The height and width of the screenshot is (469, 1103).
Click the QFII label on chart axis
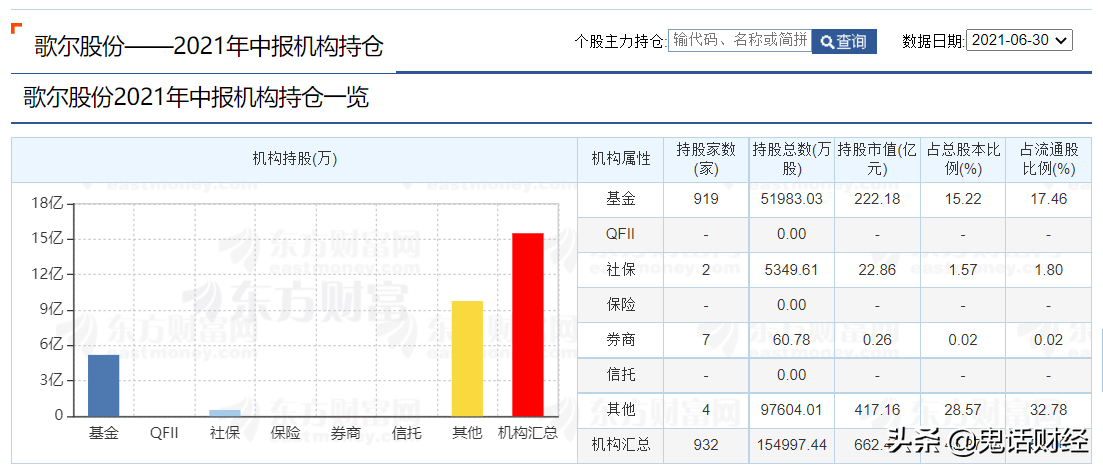coord(164,432)
